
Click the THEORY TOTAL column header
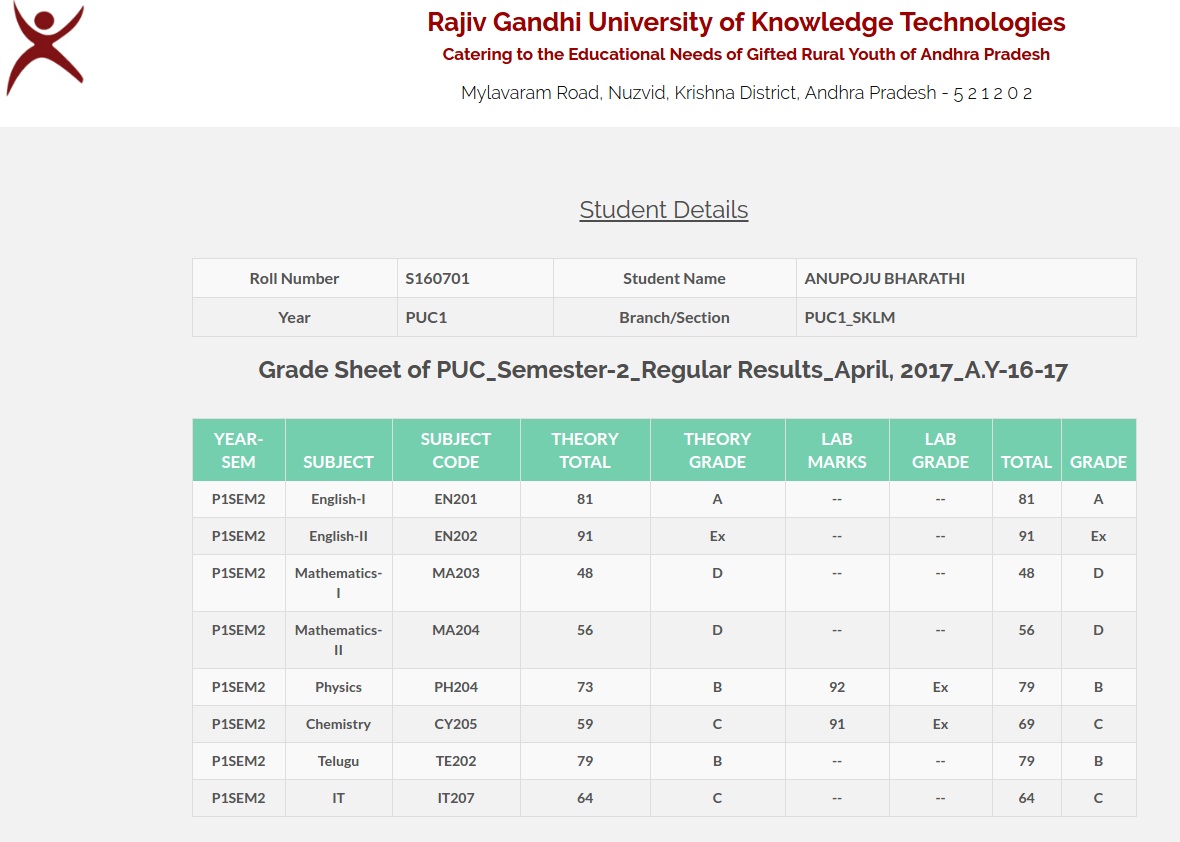click(585, 450)
